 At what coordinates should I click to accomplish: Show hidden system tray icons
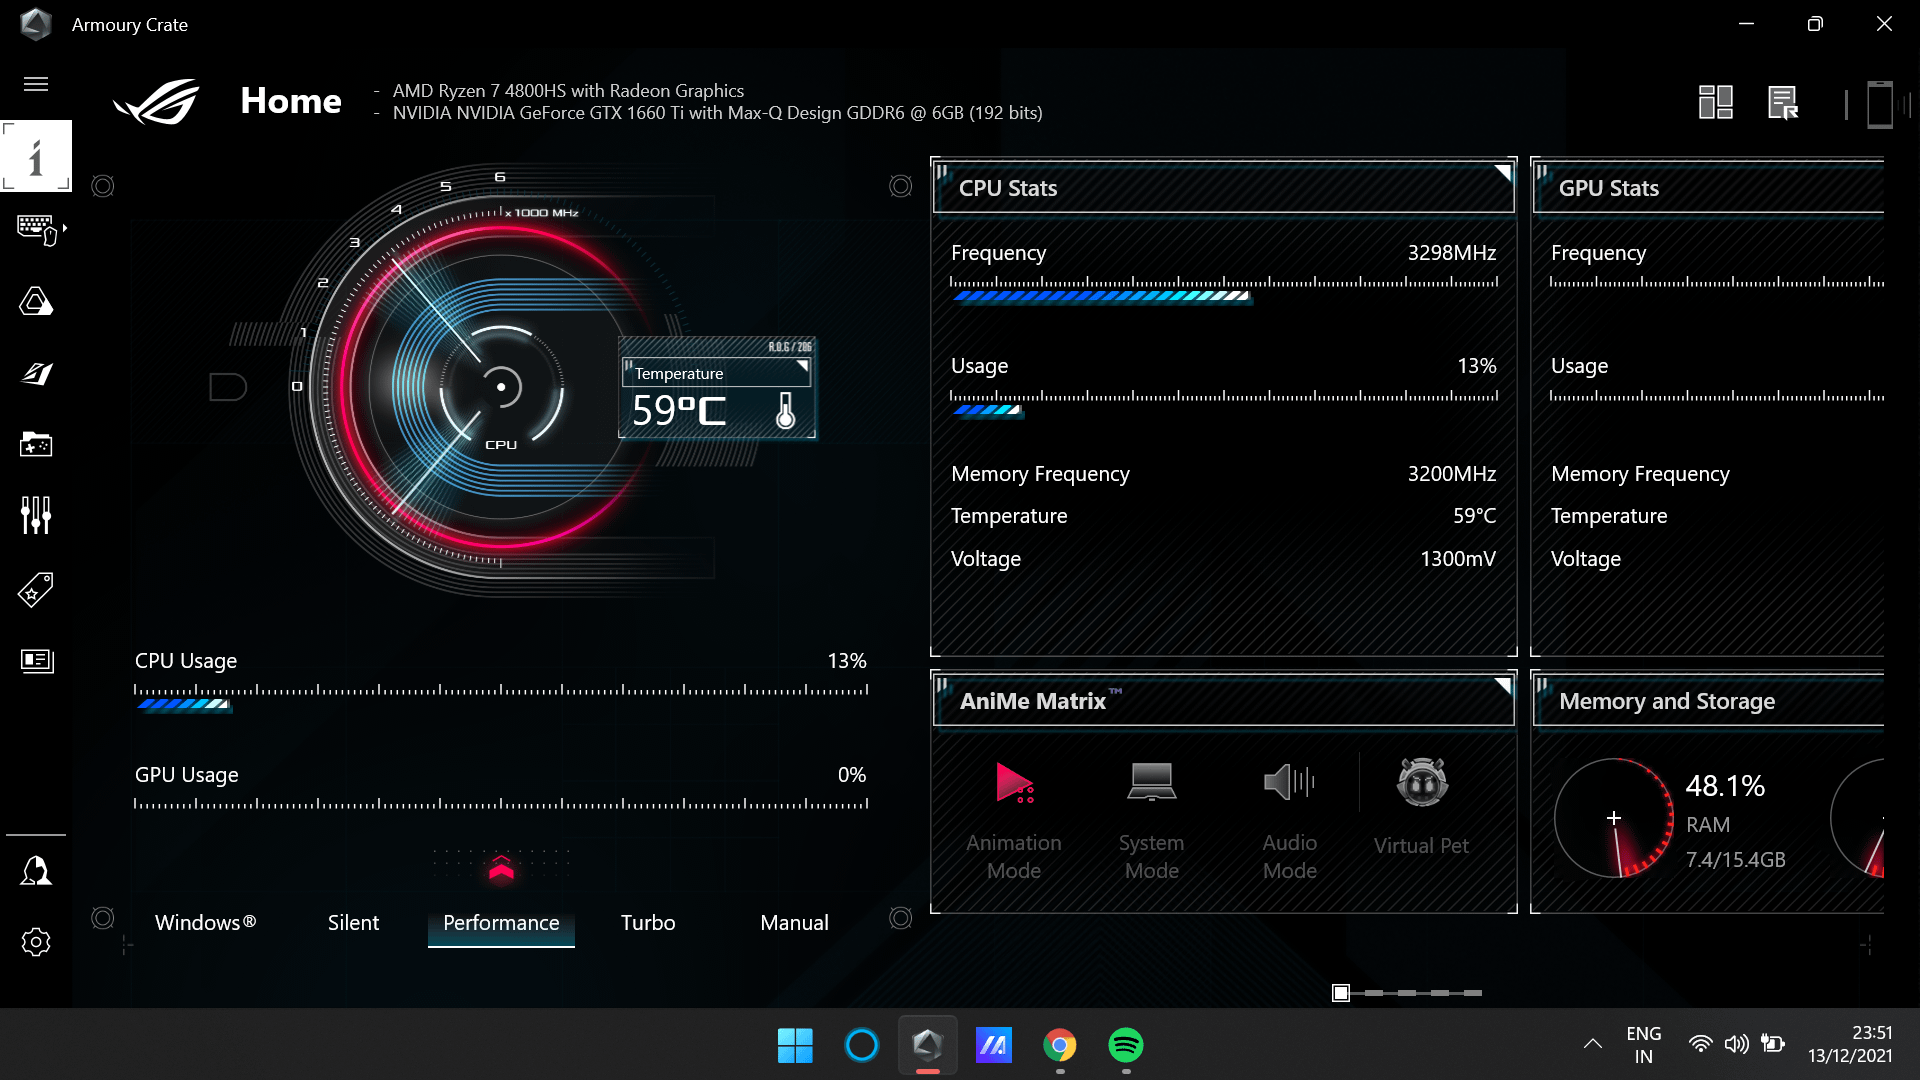[1593, 1044]
